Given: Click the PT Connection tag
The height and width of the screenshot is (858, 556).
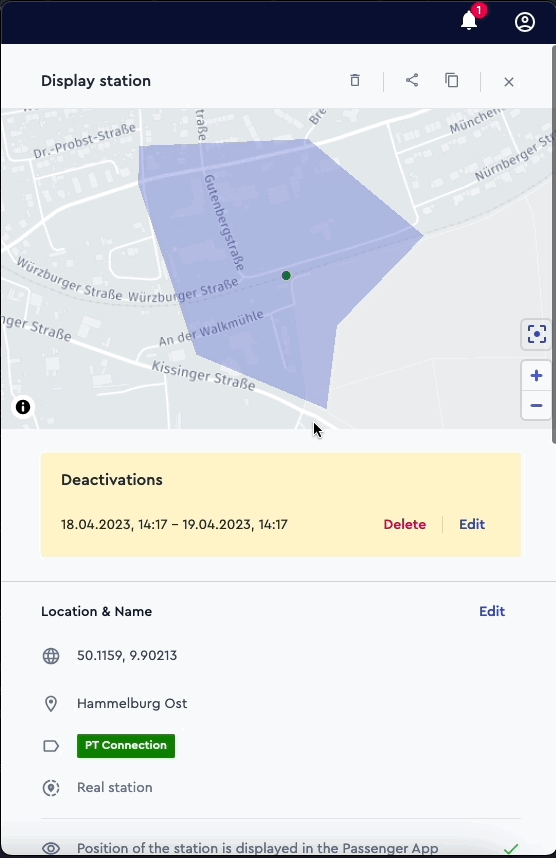Looking at the screenshot, I should [126, 746].
